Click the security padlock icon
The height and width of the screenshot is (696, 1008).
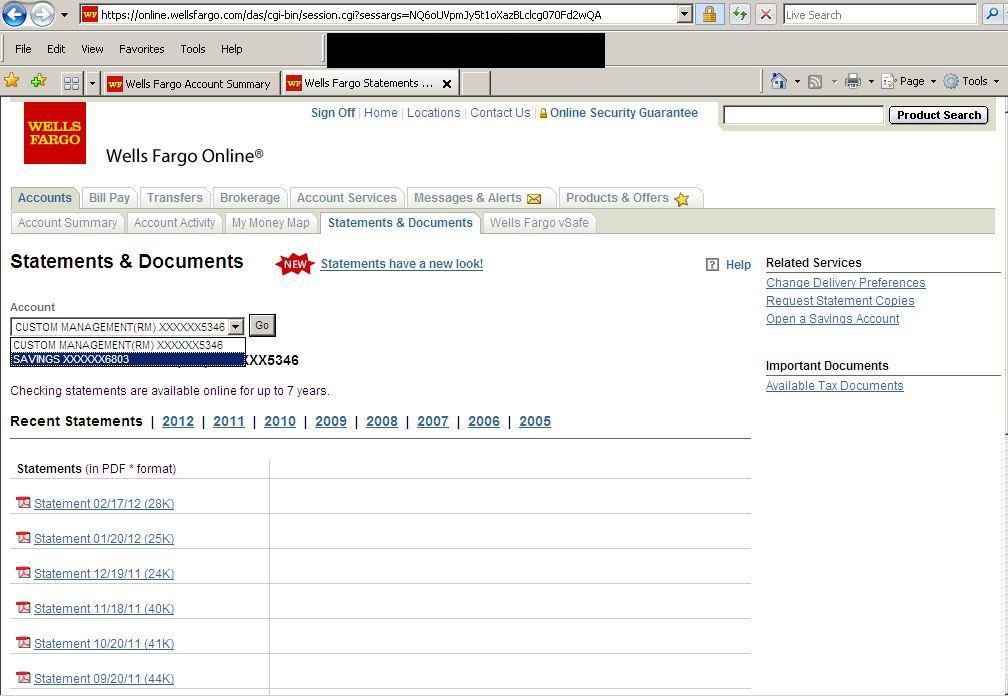click(710, 14)
